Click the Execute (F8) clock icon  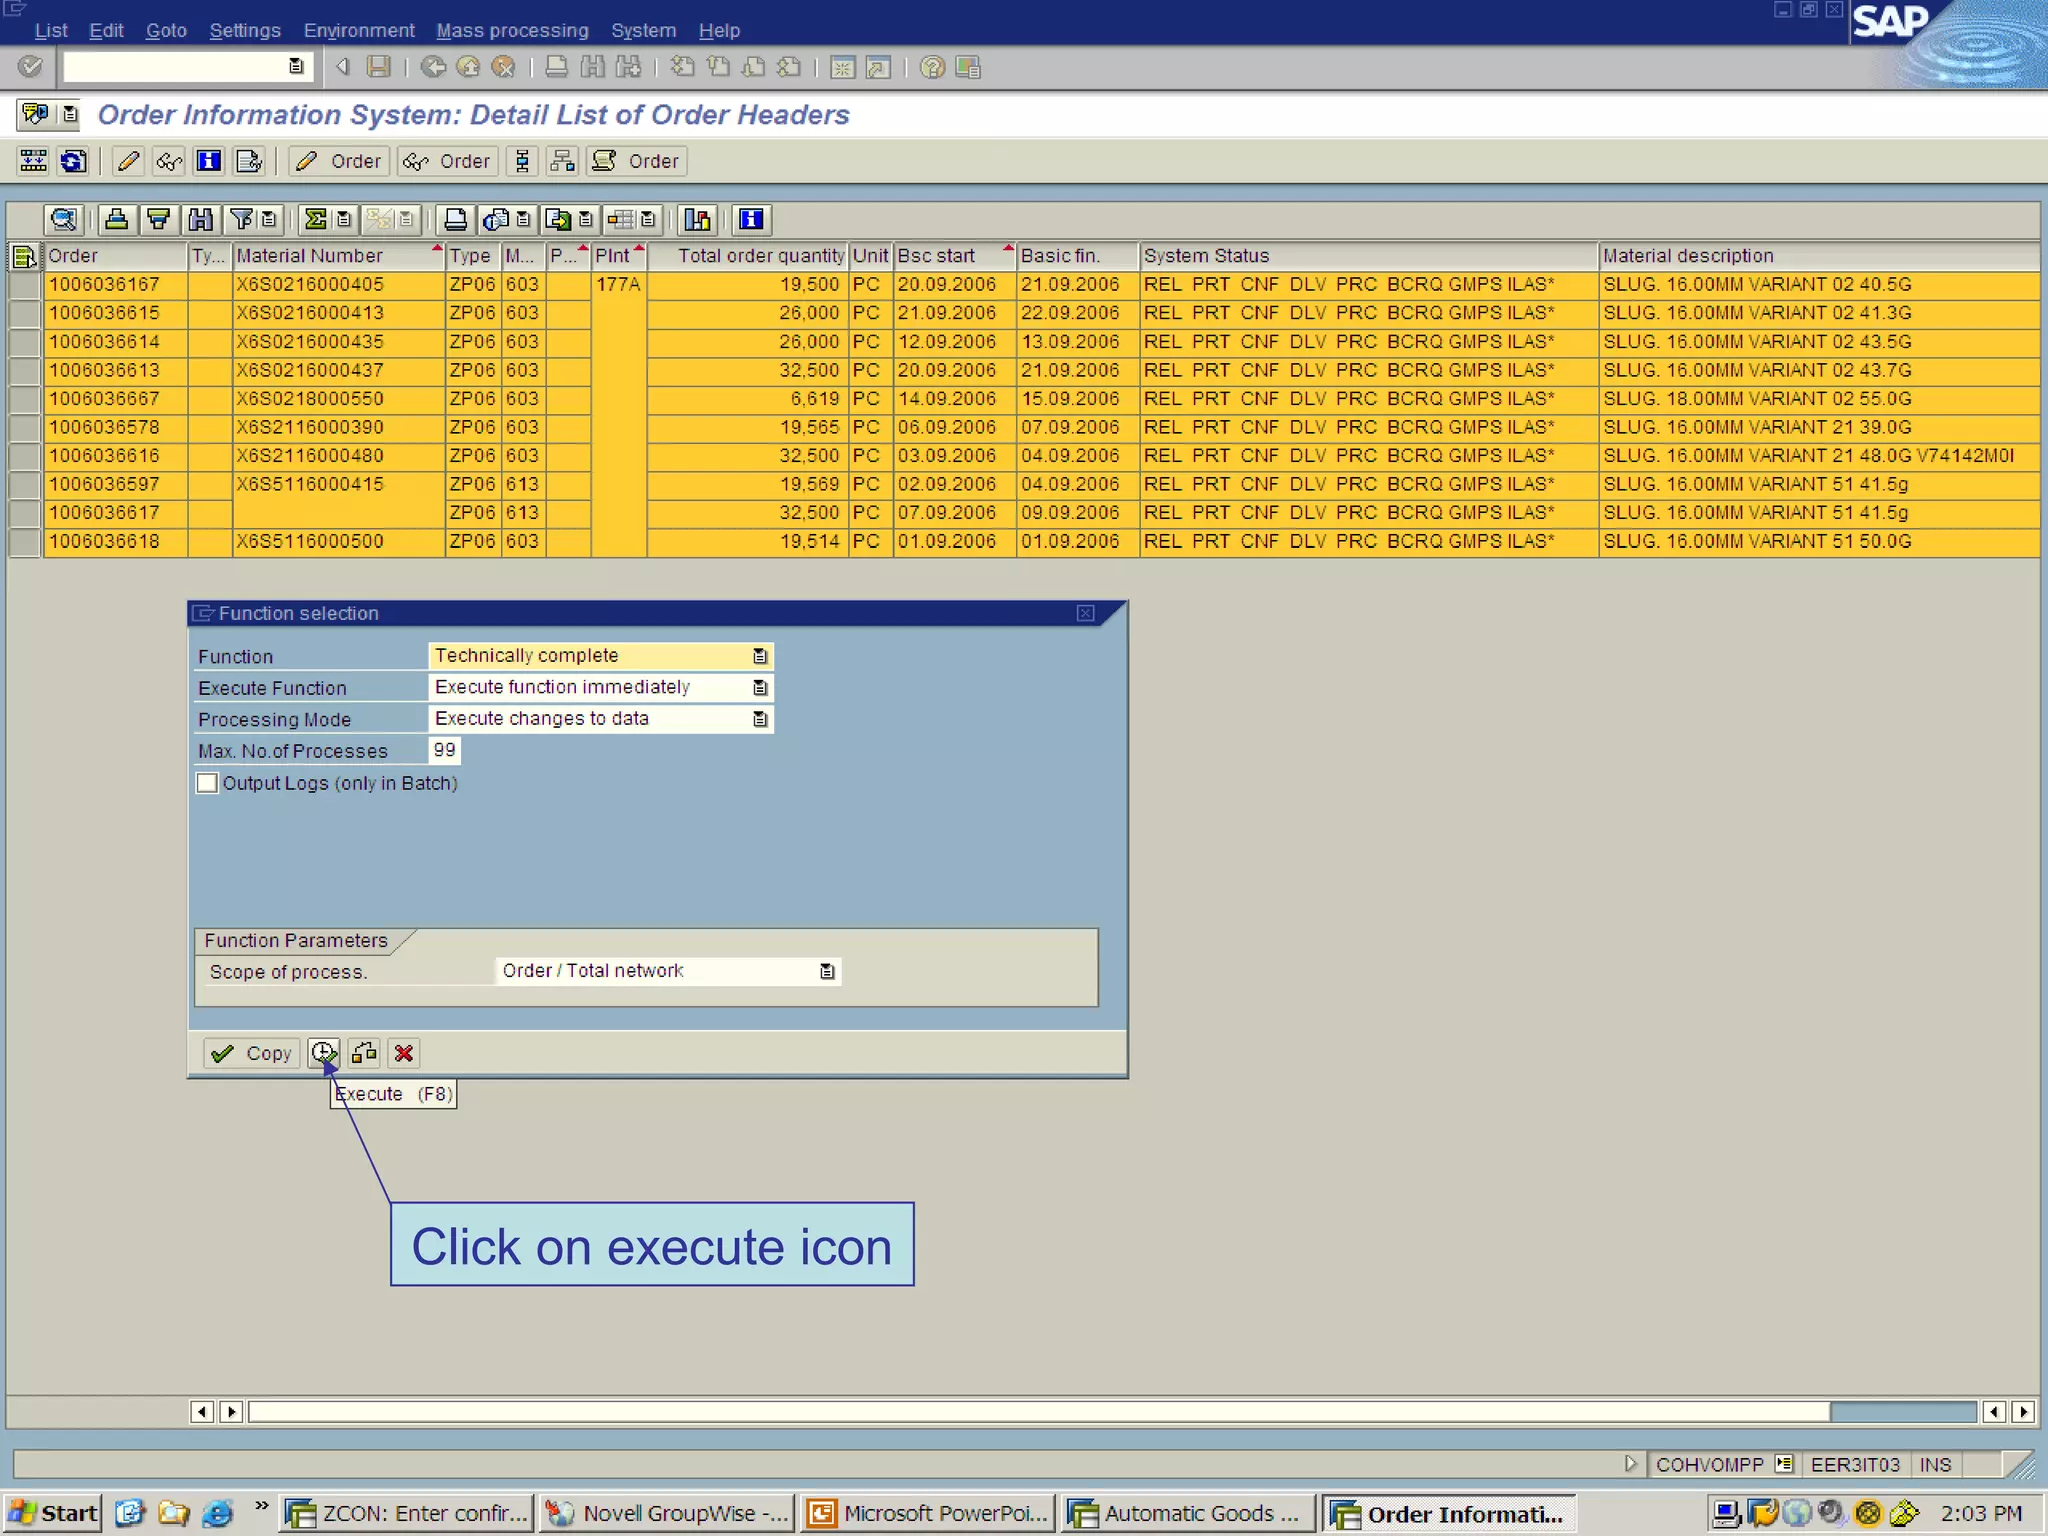(x=323, y=1053)
